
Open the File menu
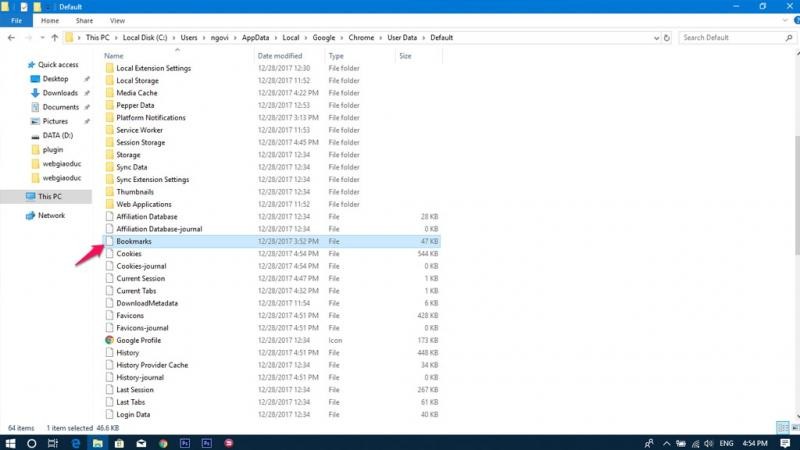click(x=16, y=20)
